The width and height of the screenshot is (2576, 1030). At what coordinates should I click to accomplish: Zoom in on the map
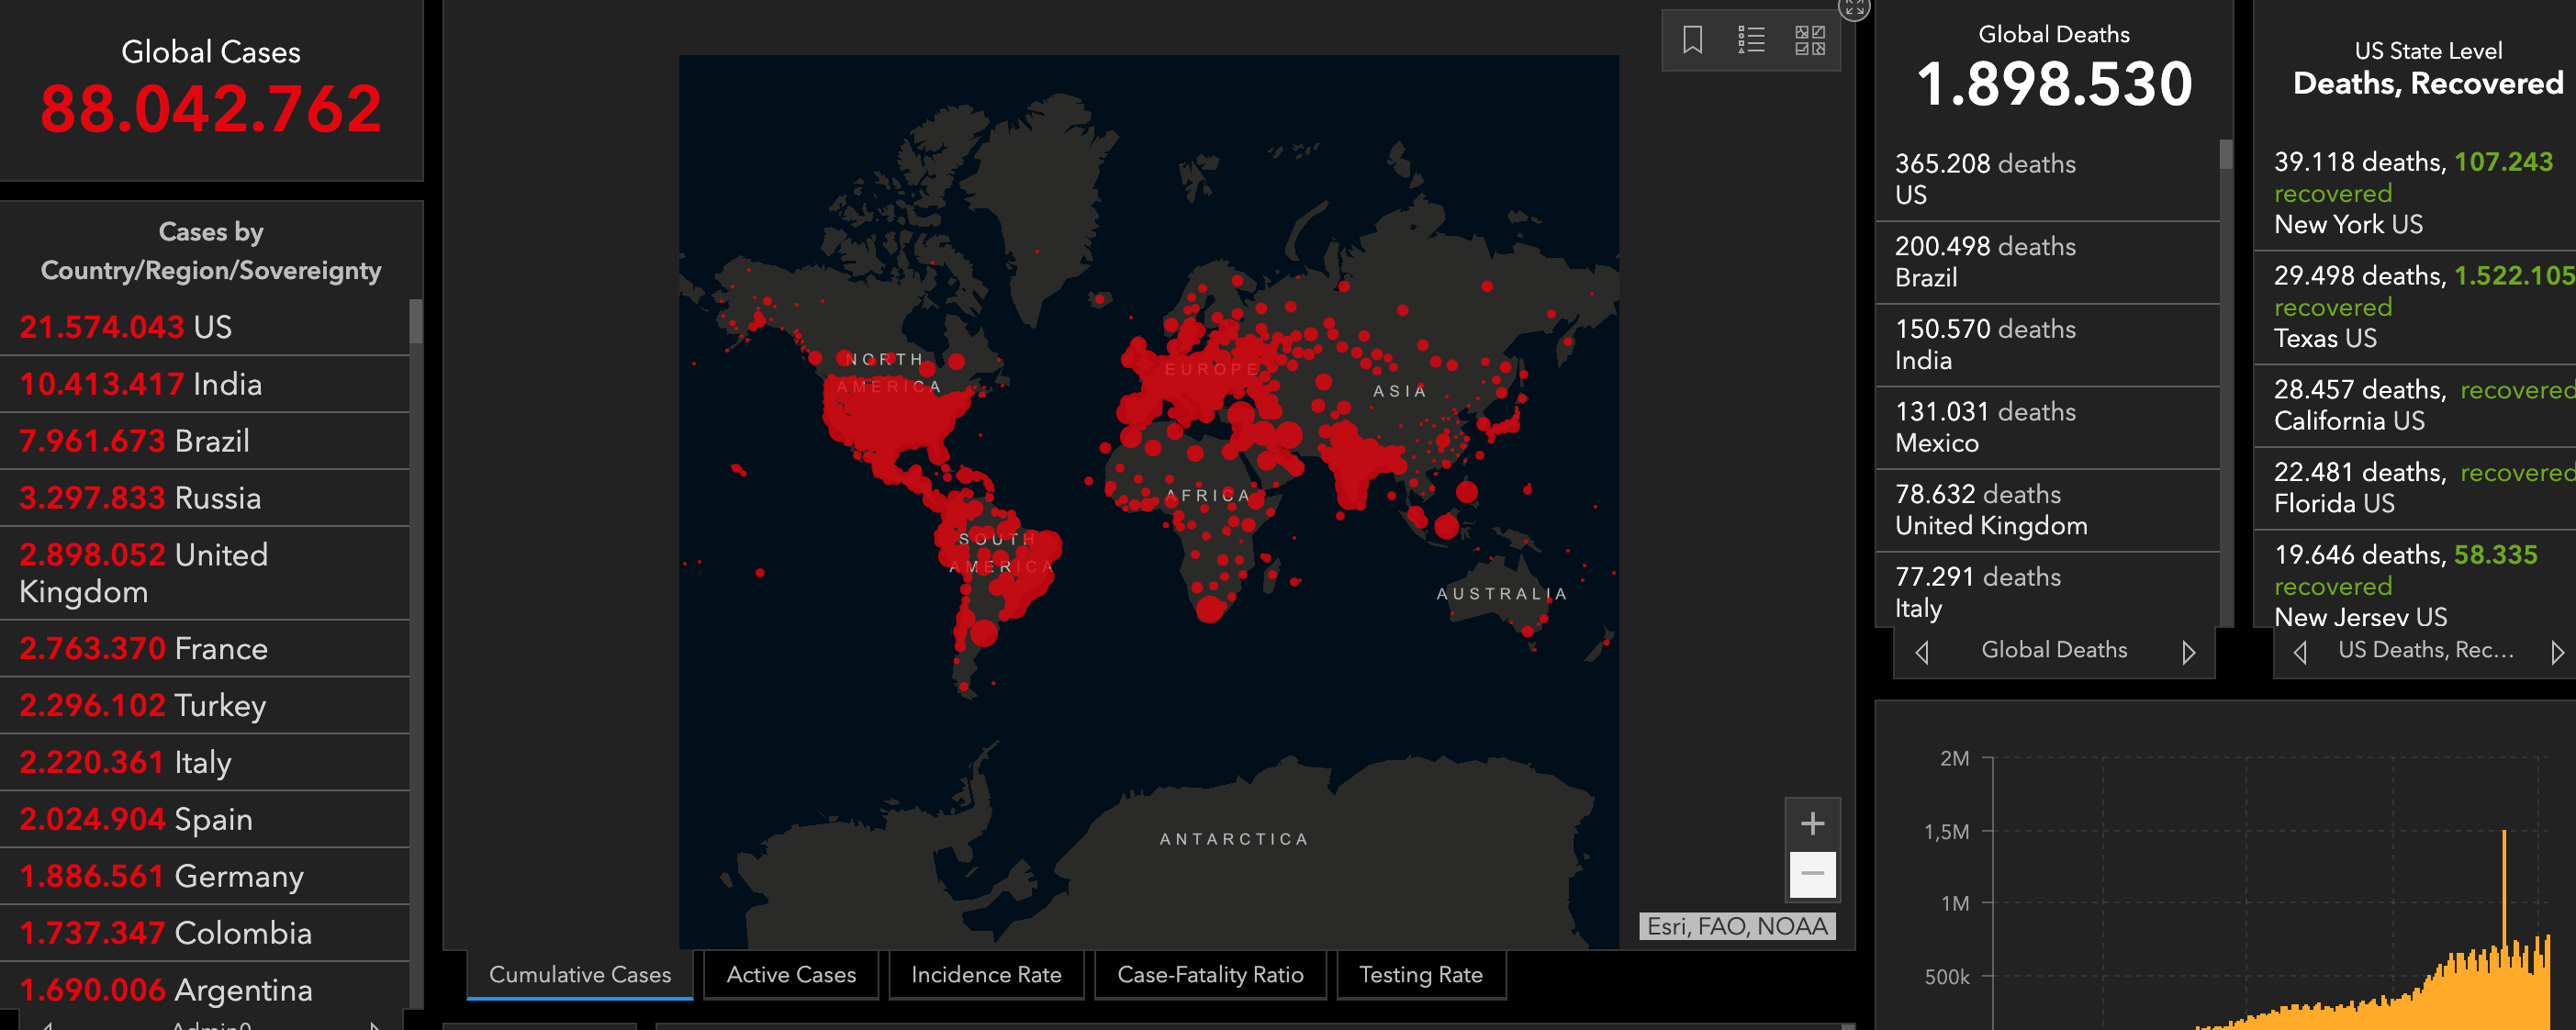click(1812, 824)
